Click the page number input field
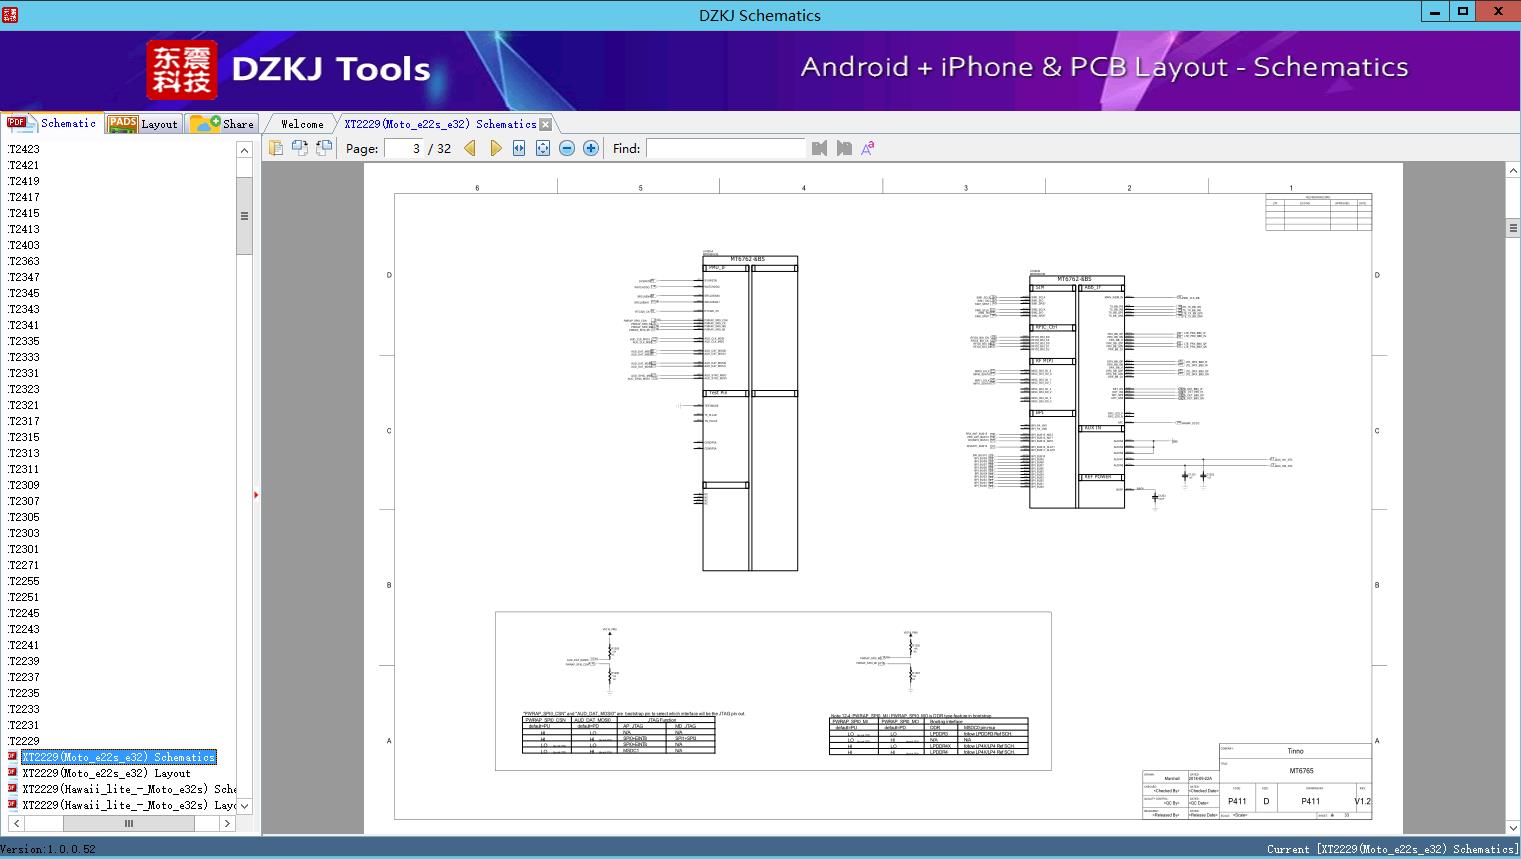This screenshot has width=1521, height=859. pos(404,148)
